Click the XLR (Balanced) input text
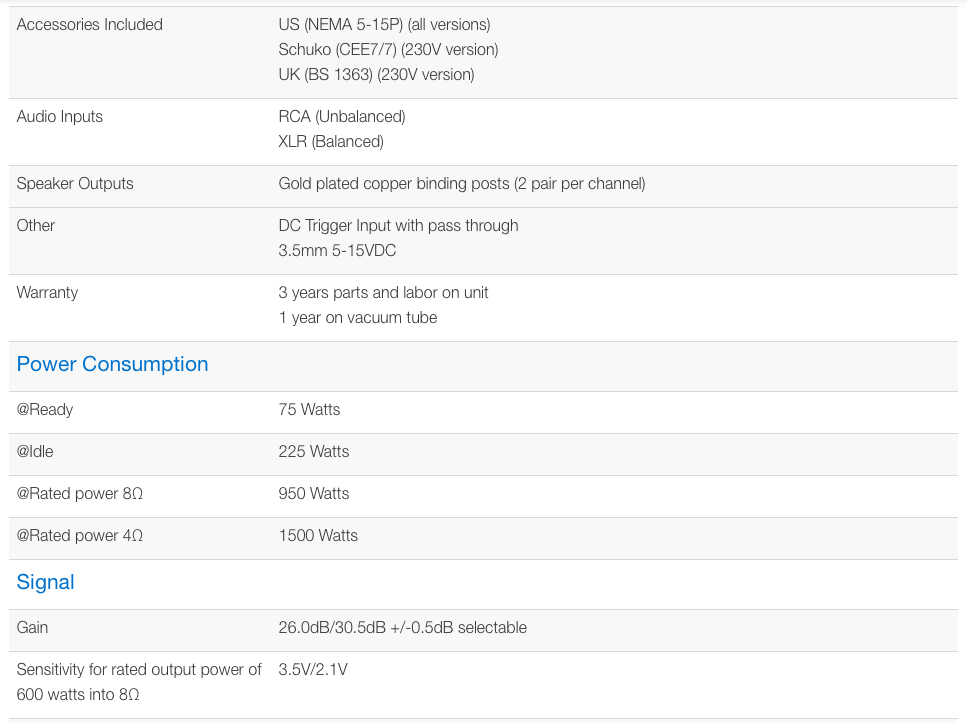The height and width of the screenshot is (723, 967). (331, 141)
